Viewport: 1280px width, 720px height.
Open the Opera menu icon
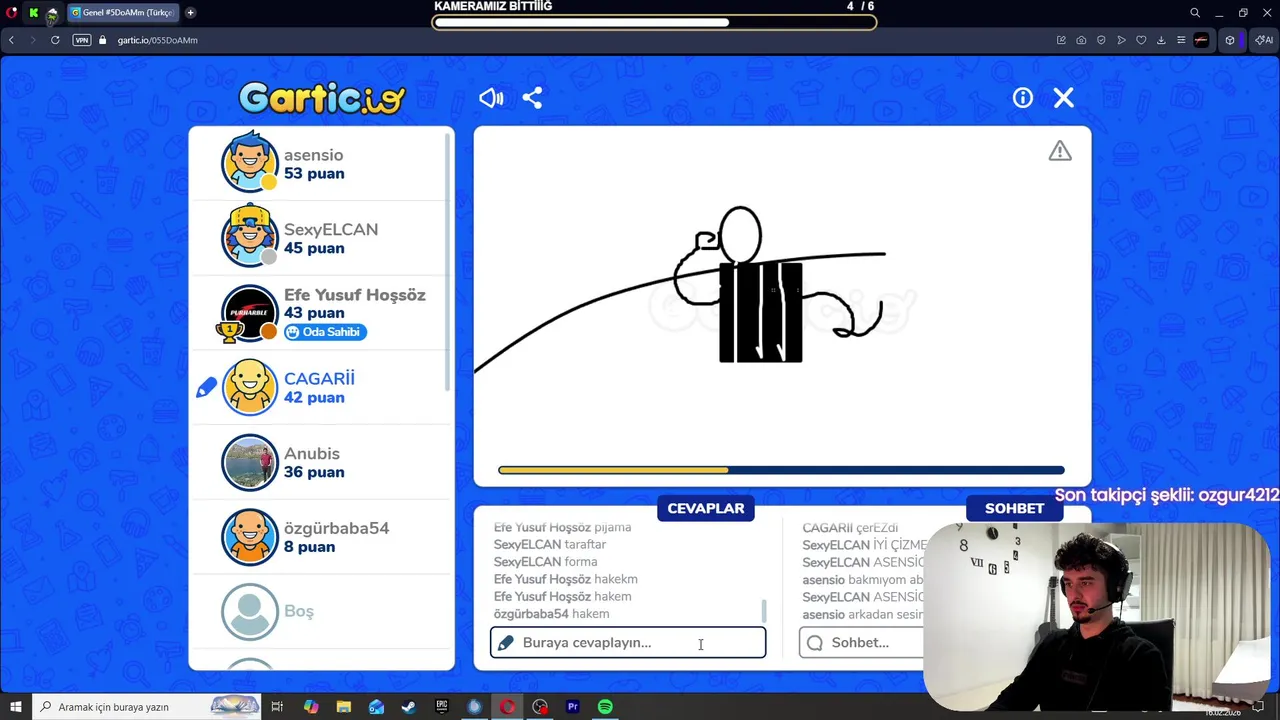[11, 13]
